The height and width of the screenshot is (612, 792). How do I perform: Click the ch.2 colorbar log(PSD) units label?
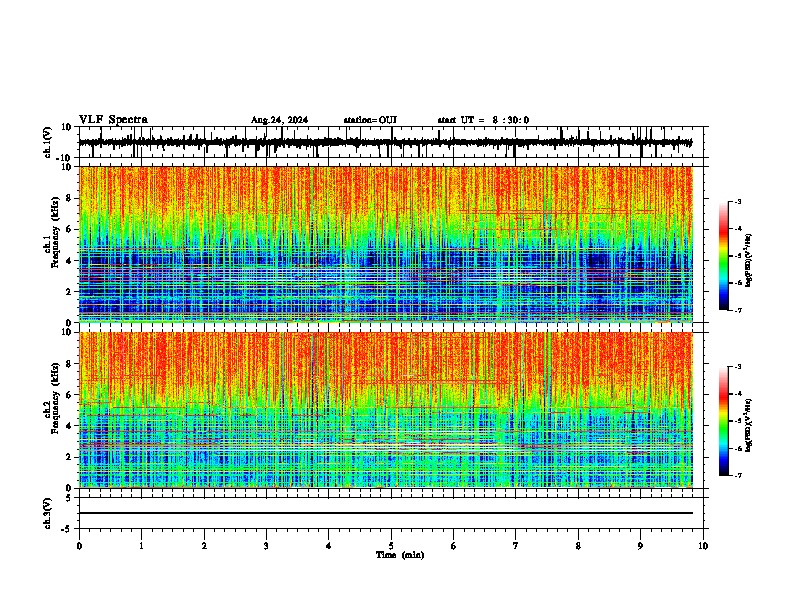749,426
